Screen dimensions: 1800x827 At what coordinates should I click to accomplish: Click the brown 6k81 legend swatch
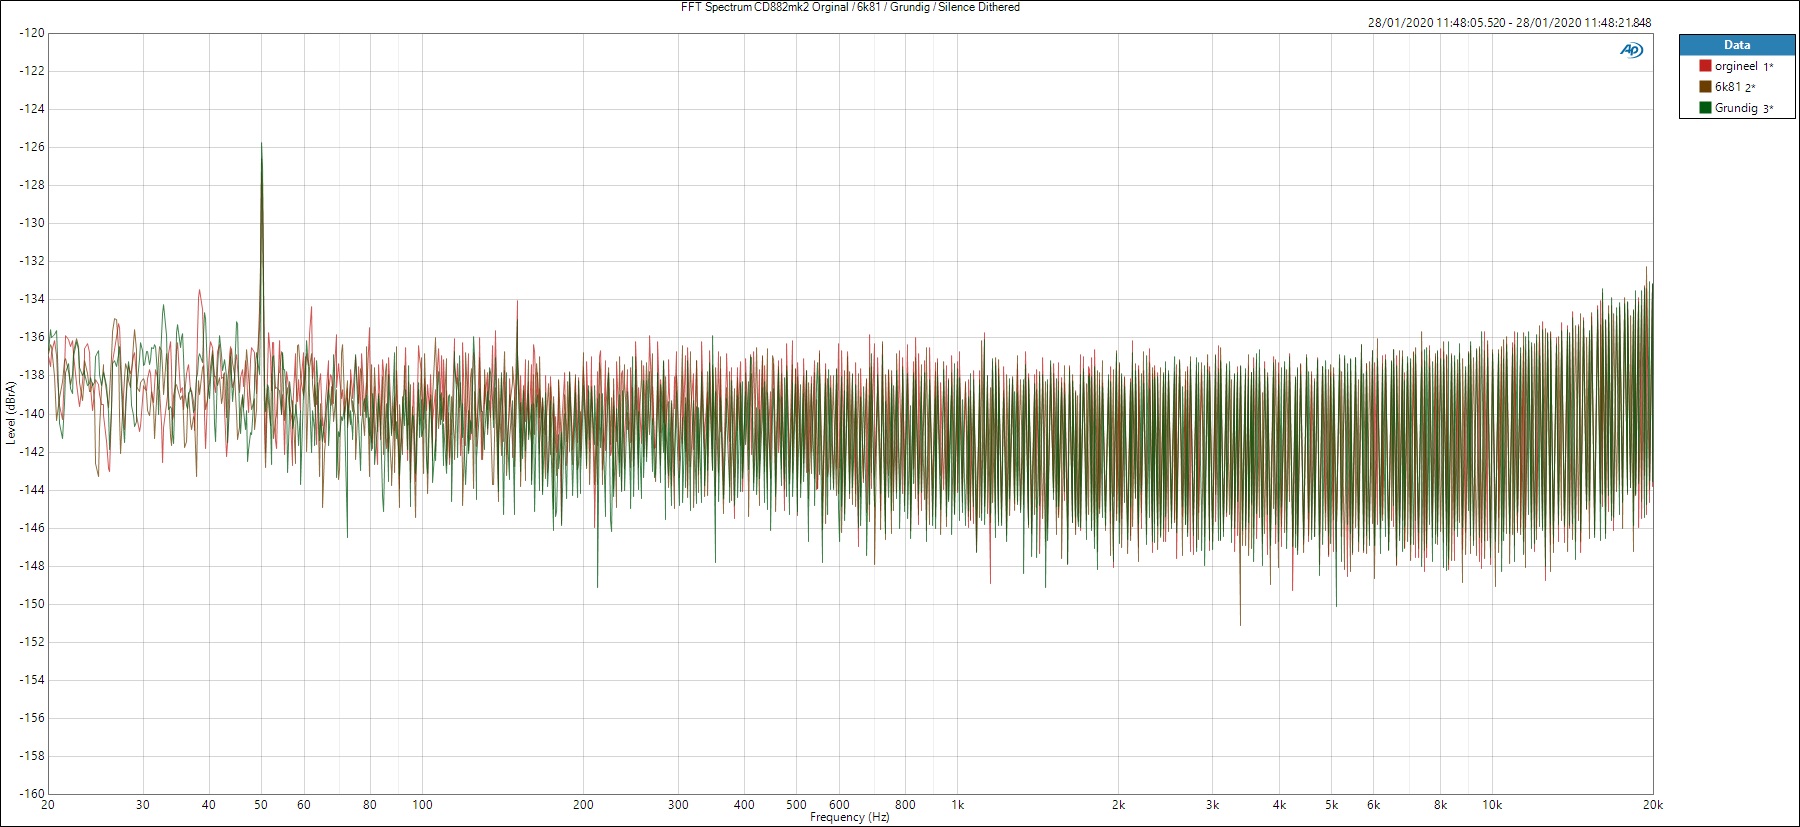[x=1705, y=87]
